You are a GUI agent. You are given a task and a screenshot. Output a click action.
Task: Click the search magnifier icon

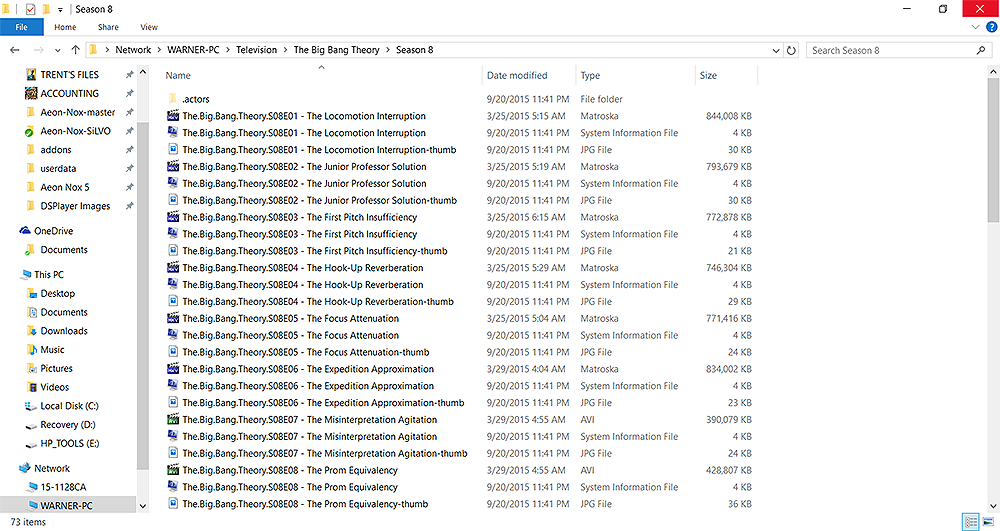click(981, 50)
